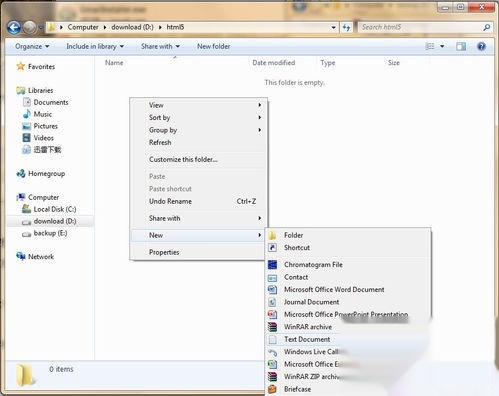Choose Customize this folder...
This screenshot has height=396, width=499.
(x=198, y=159)
